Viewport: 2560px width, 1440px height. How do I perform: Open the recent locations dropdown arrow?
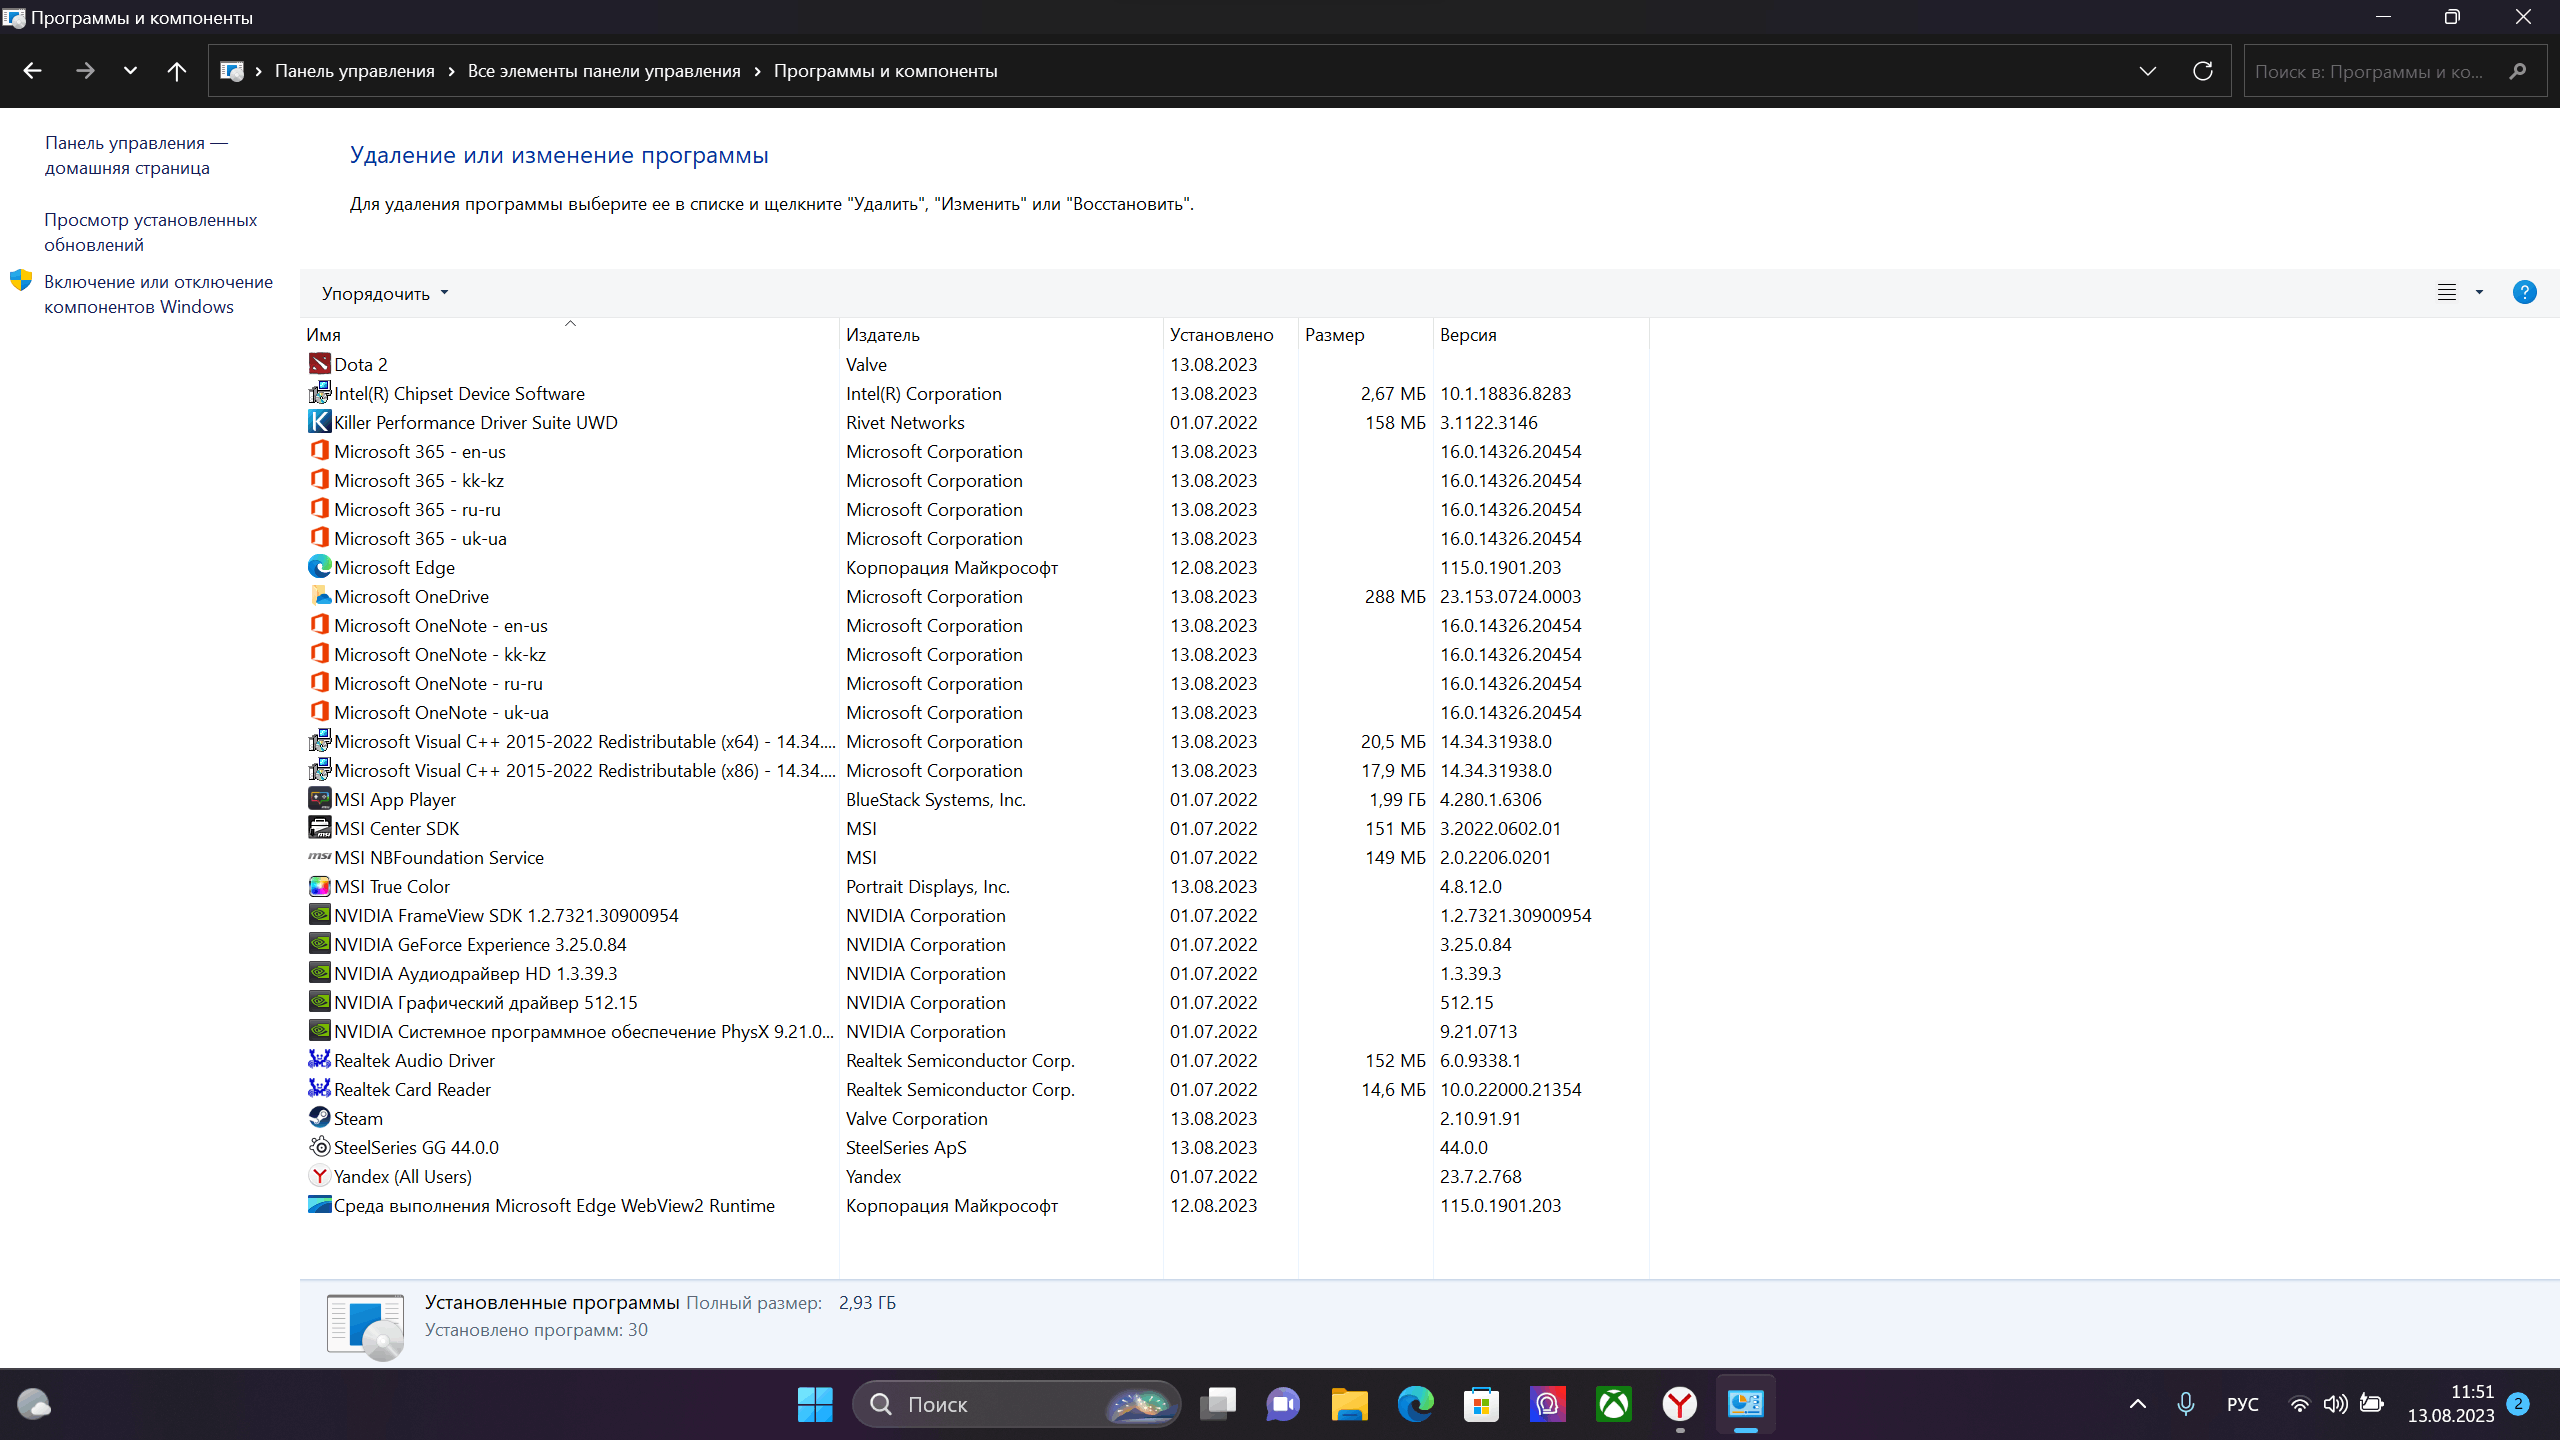click(x=130, y=71)
